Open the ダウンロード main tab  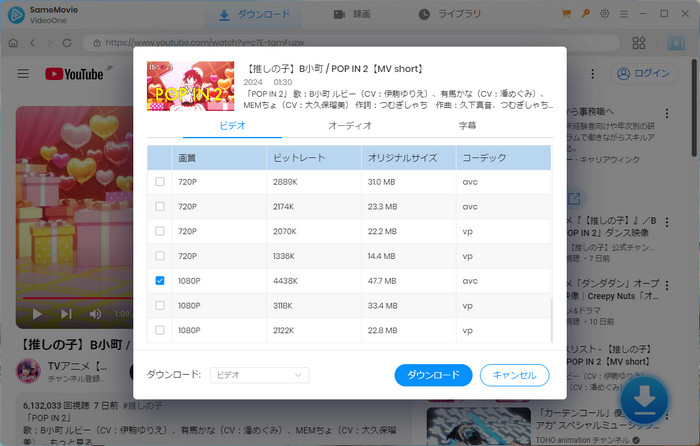pos(254,14)
